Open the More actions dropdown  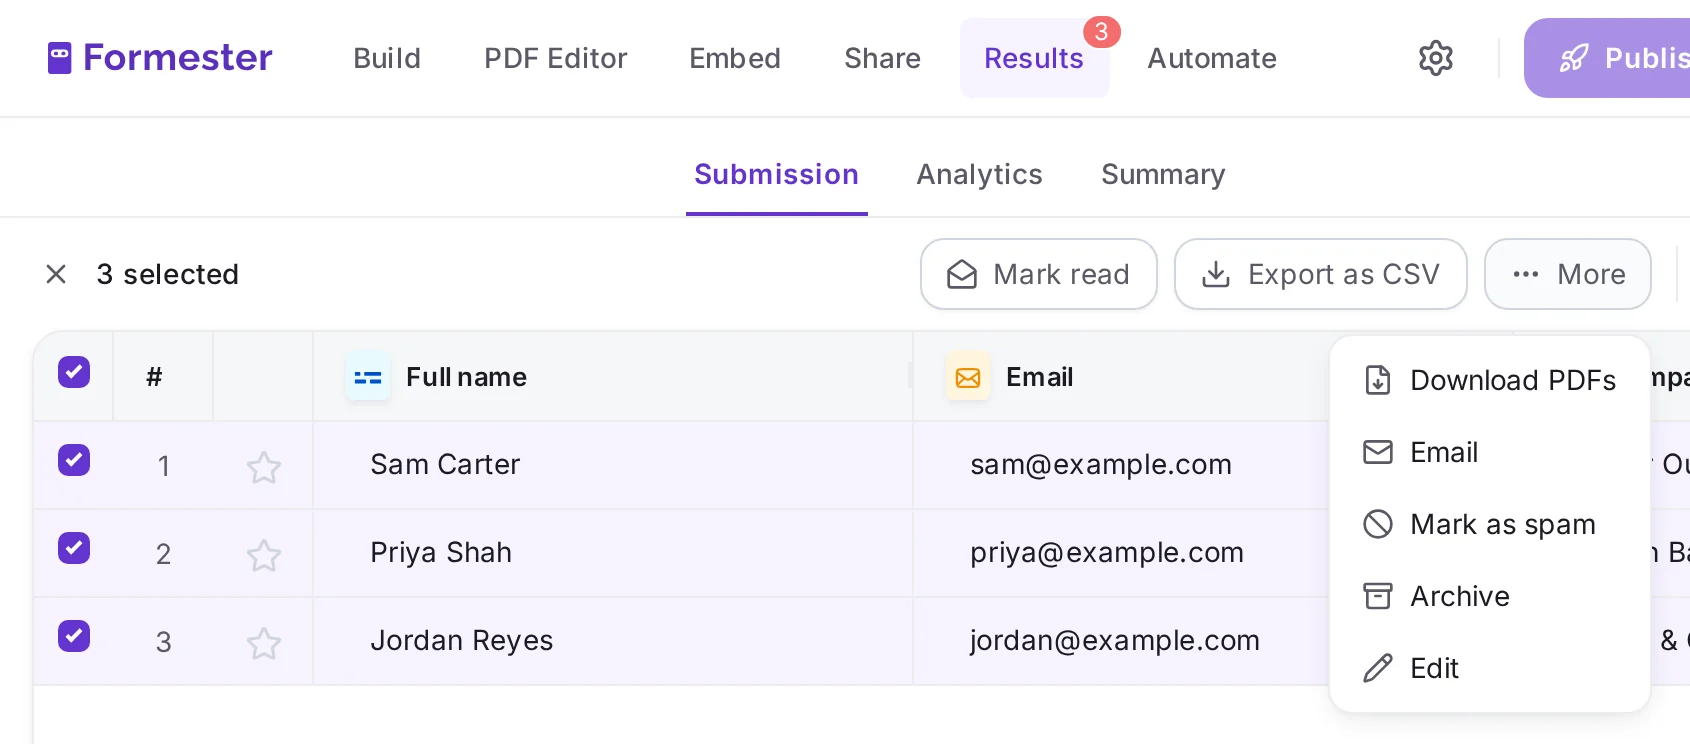click(x=1568, y=274)
